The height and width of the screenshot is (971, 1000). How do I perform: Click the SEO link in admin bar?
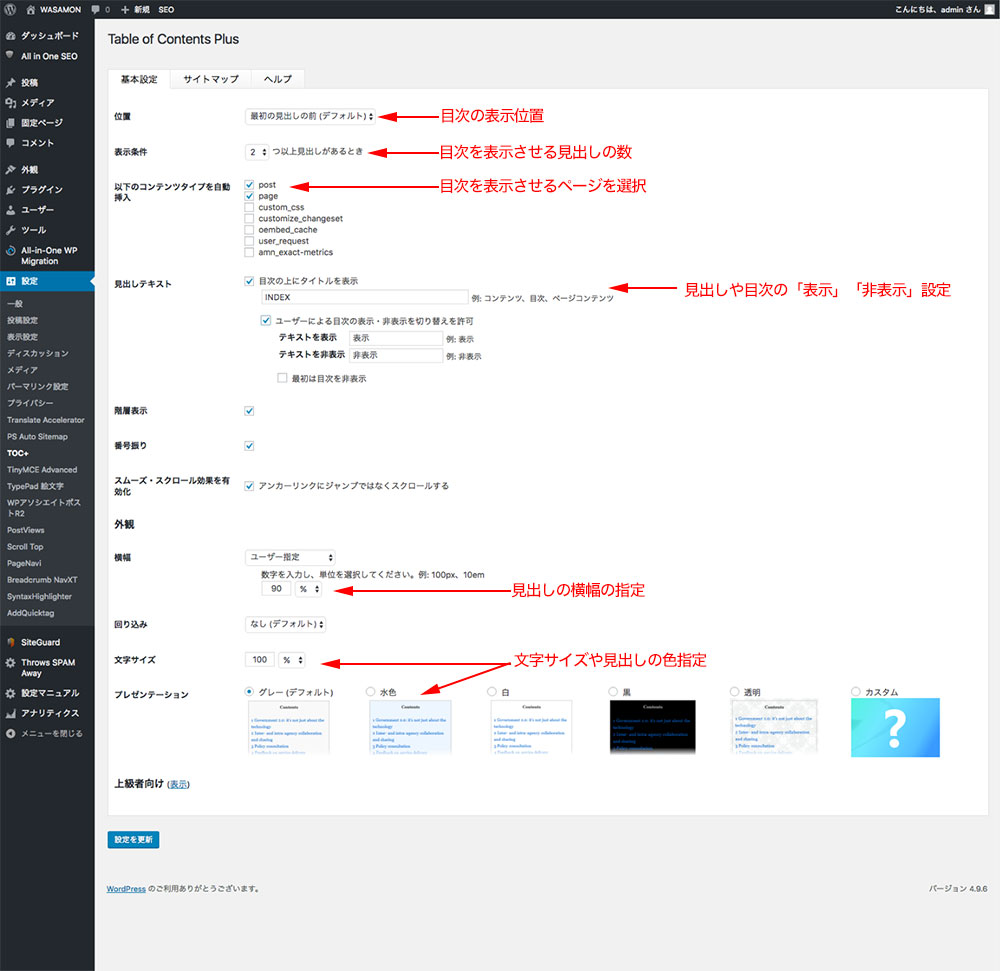(166, 10)
